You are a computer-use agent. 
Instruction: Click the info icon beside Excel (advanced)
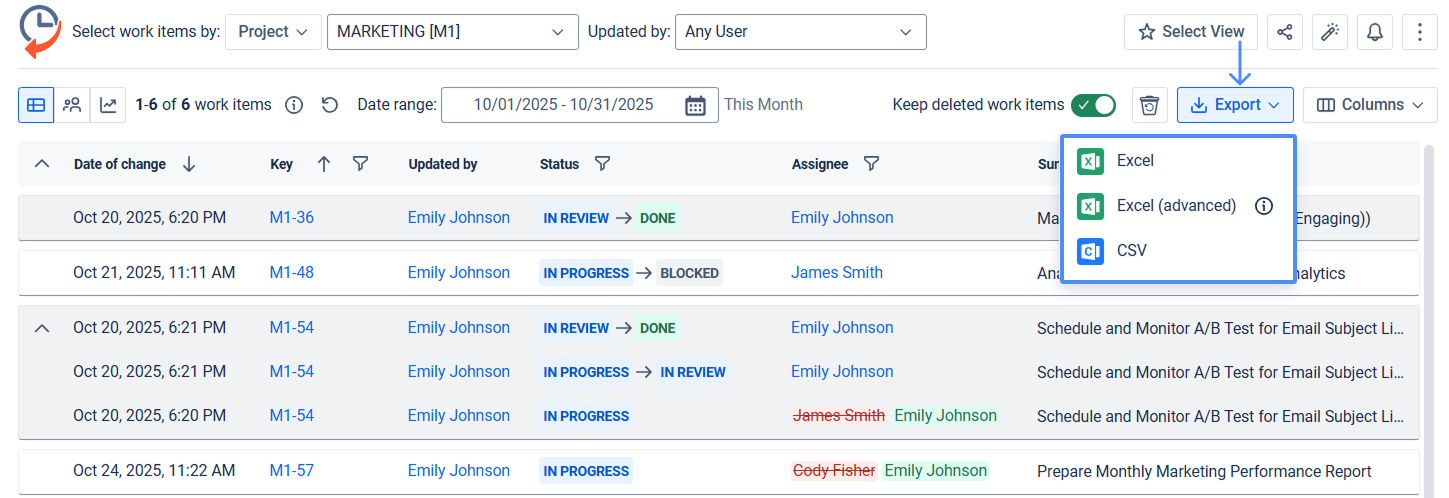[1264, 206]
